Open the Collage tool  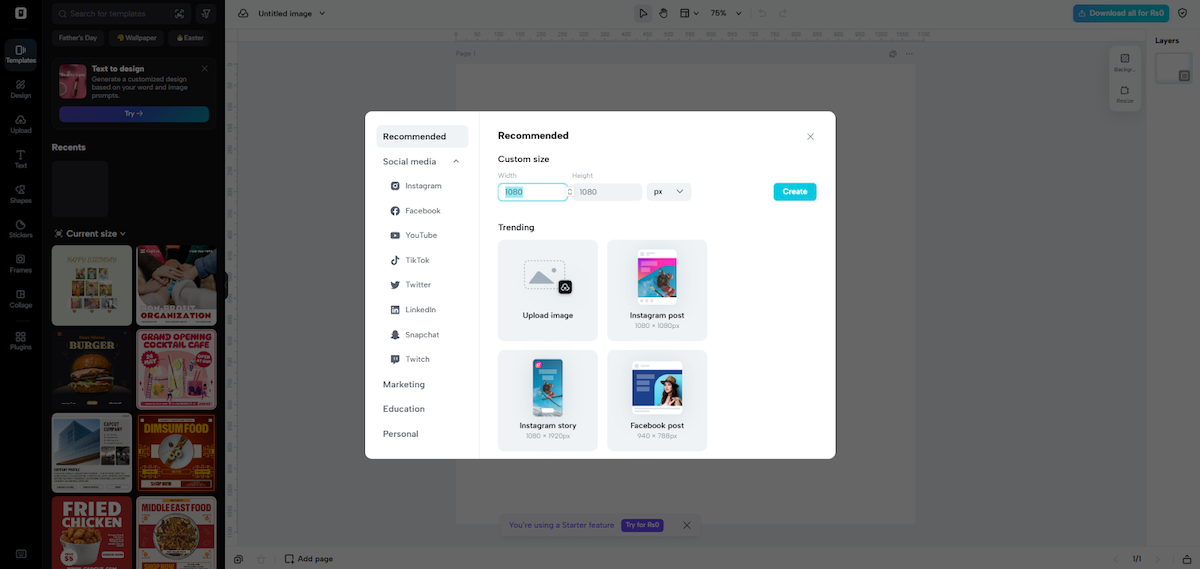20,299
